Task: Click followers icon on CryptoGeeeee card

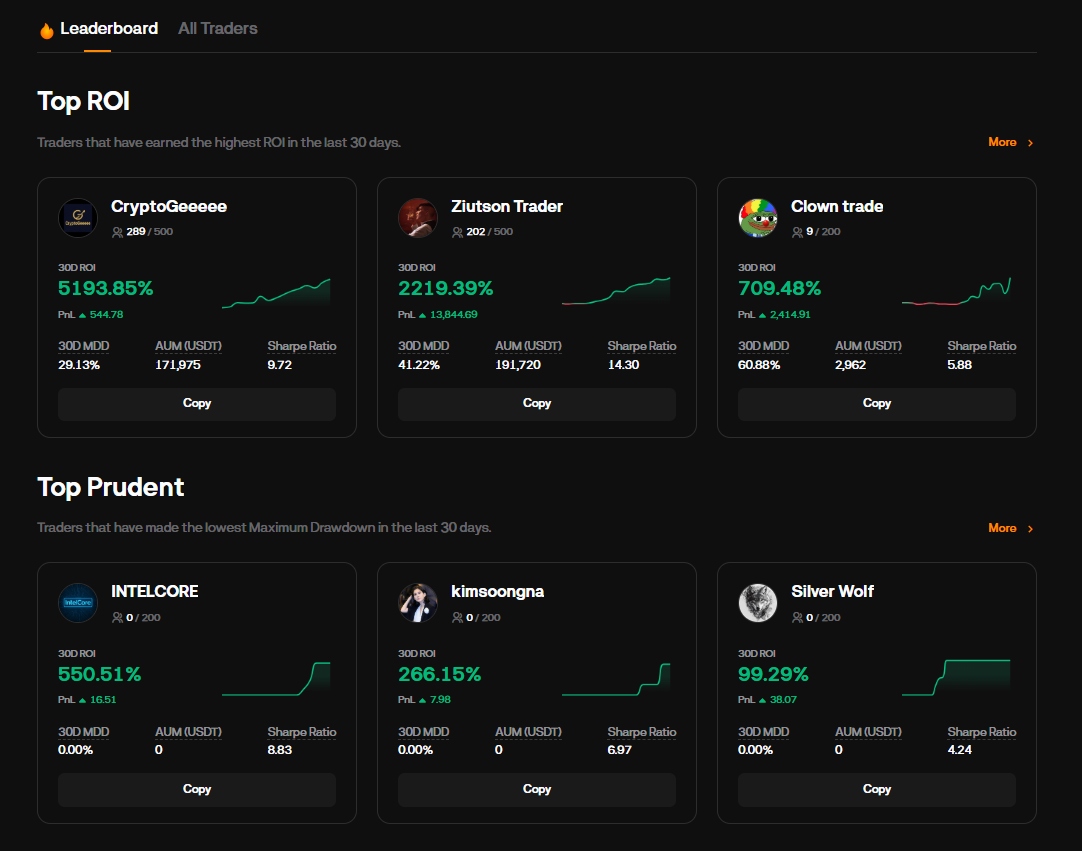Action: (x=117, y=232)
